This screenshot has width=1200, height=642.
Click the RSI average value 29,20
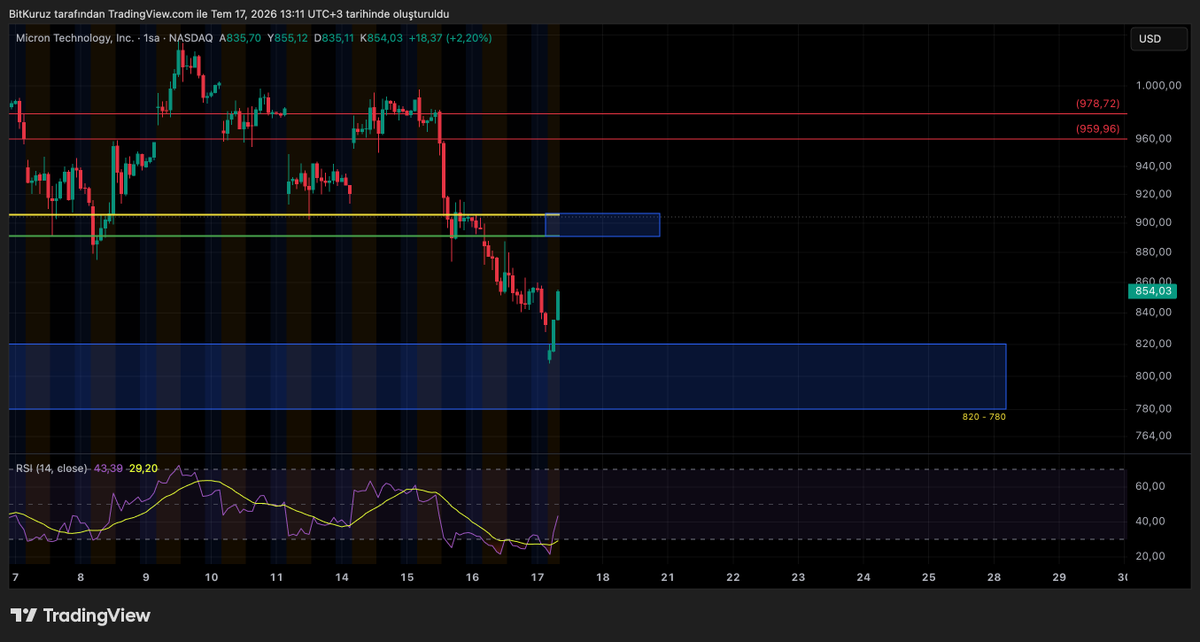(x=143, y=468)
